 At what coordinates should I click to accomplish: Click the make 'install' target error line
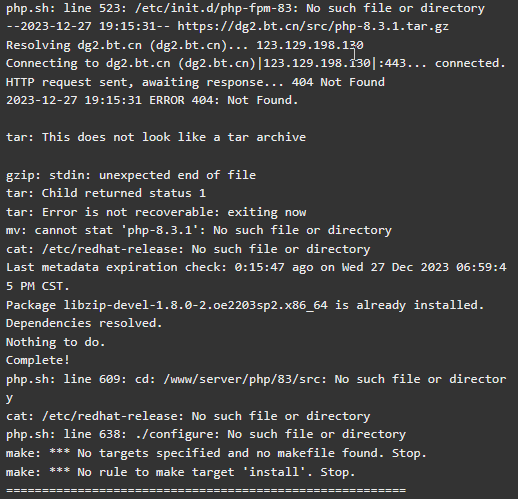(181, 472)
